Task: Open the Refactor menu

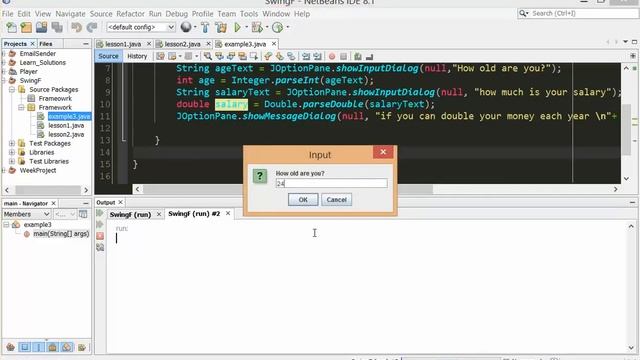Action: click(130, 14)
